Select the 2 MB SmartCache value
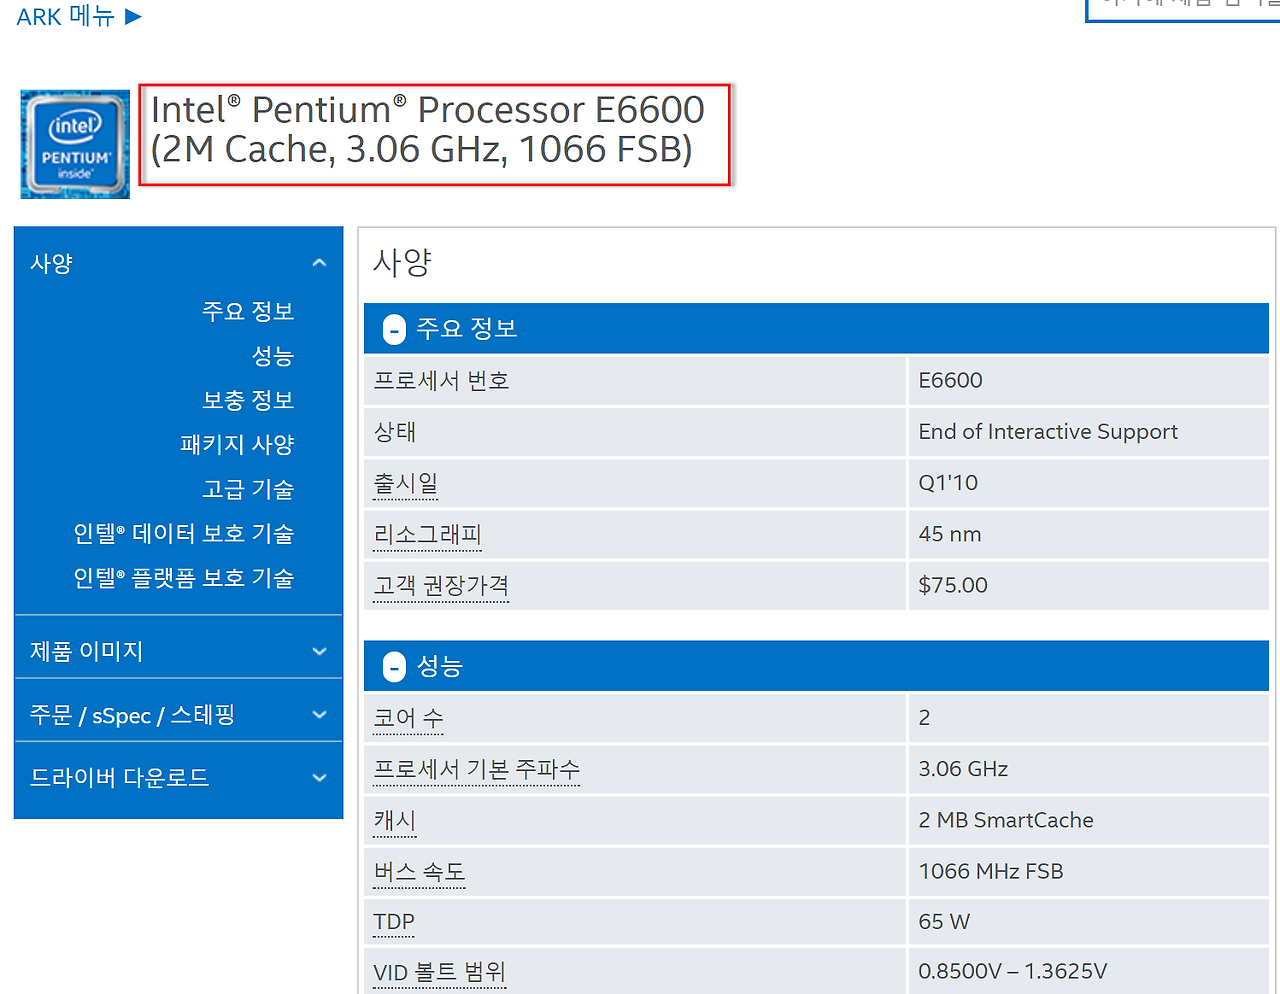 pyautogui.click(x=1006, y=820)
